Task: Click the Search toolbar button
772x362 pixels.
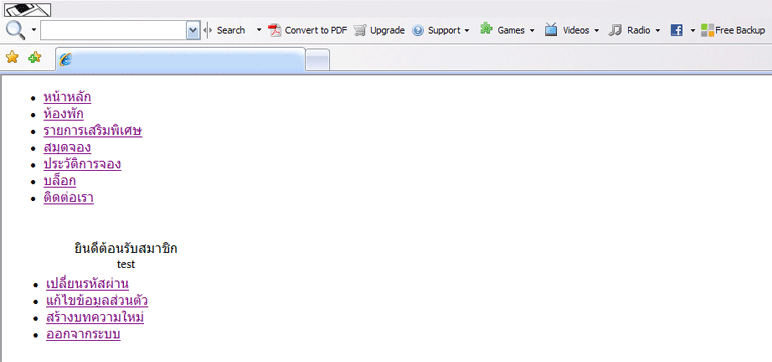Action: pos(231,31)
